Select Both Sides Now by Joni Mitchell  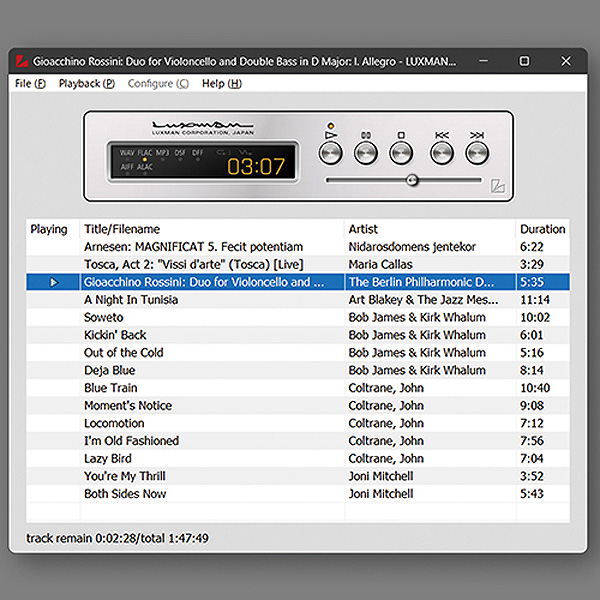125,494
